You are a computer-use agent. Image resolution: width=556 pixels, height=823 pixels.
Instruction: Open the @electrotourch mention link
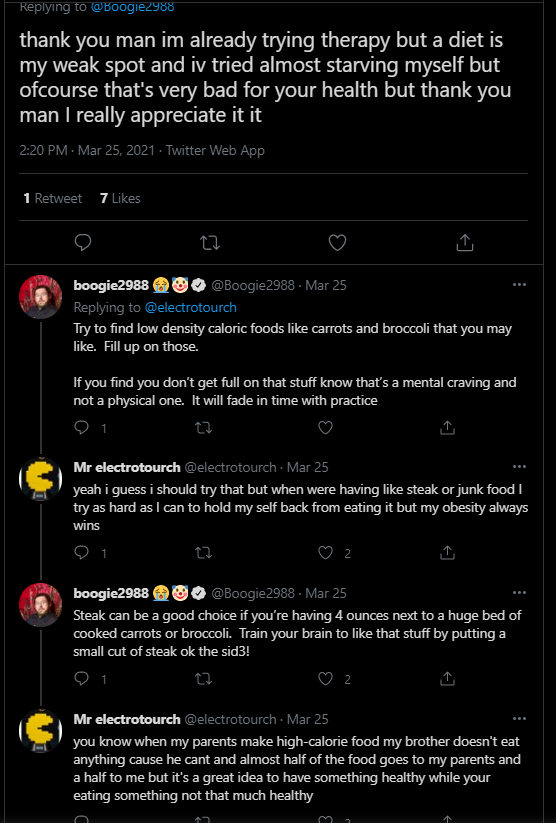(191, 308)
